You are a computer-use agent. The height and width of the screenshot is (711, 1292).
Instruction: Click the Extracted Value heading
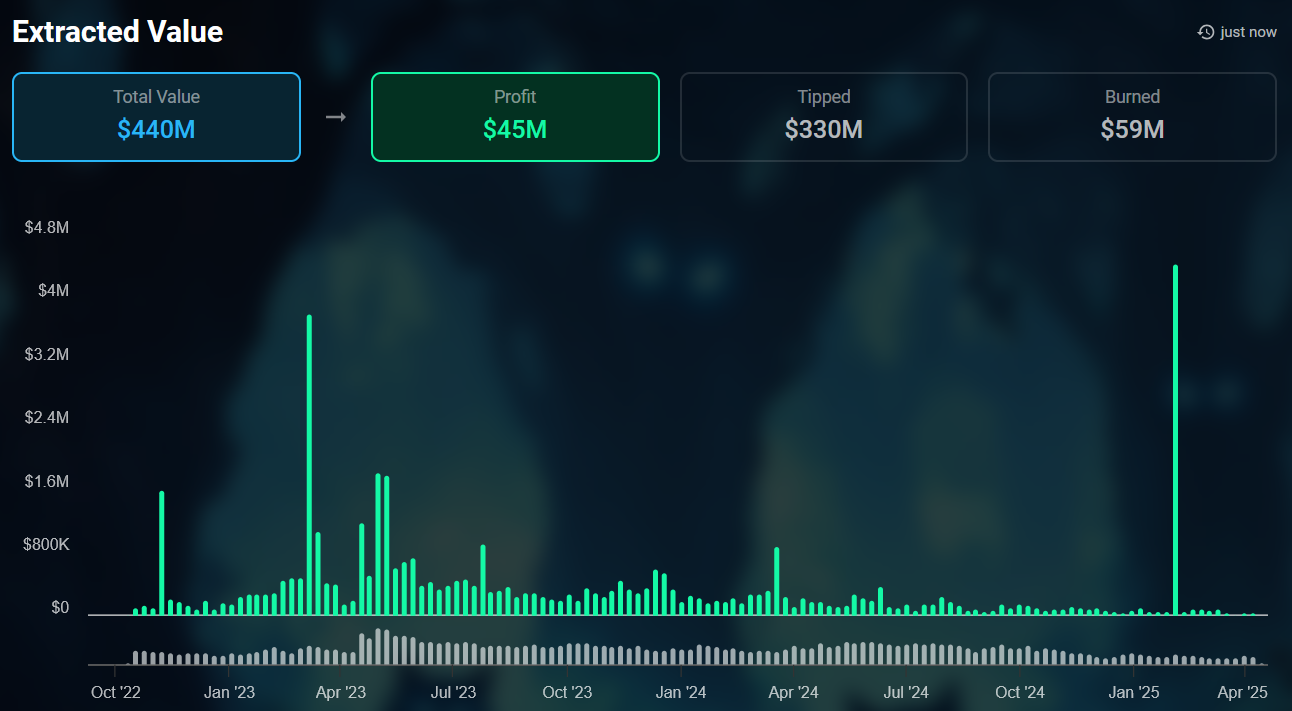pos(117,32)
